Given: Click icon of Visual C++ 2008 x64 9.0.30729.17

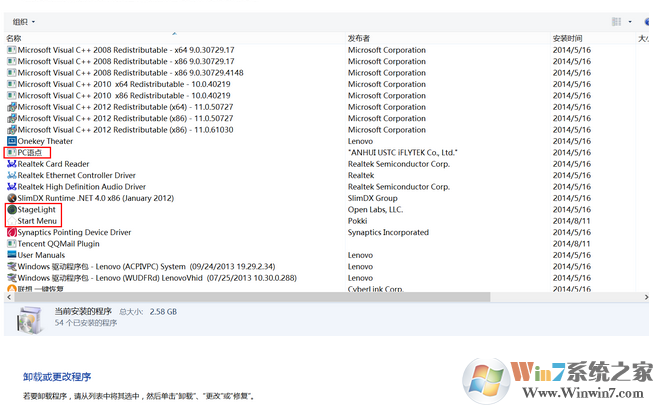Looking at the screenshot, I should [12, 50].
